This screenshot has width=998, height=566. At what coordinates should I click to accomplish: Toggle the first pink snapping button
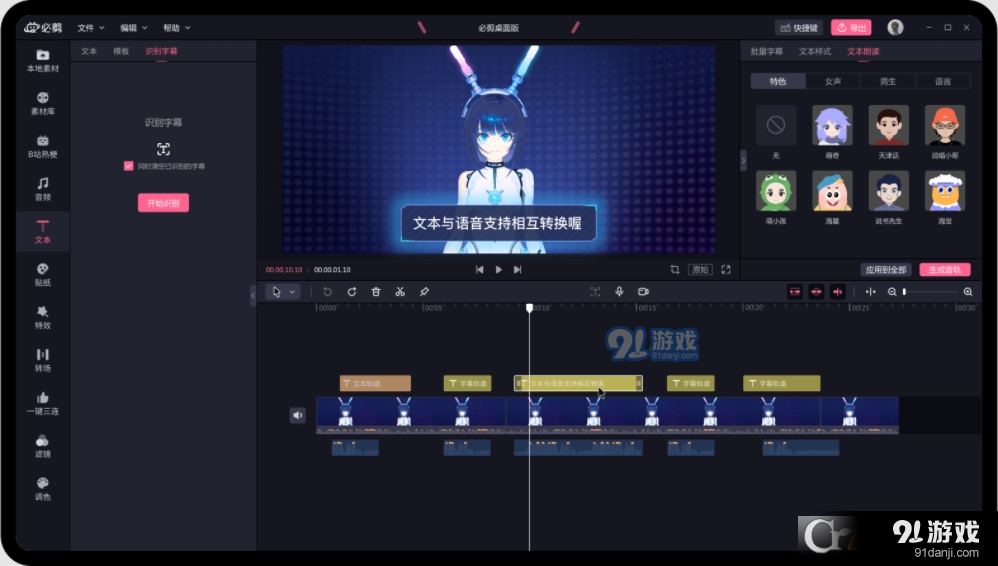point(795,292)
